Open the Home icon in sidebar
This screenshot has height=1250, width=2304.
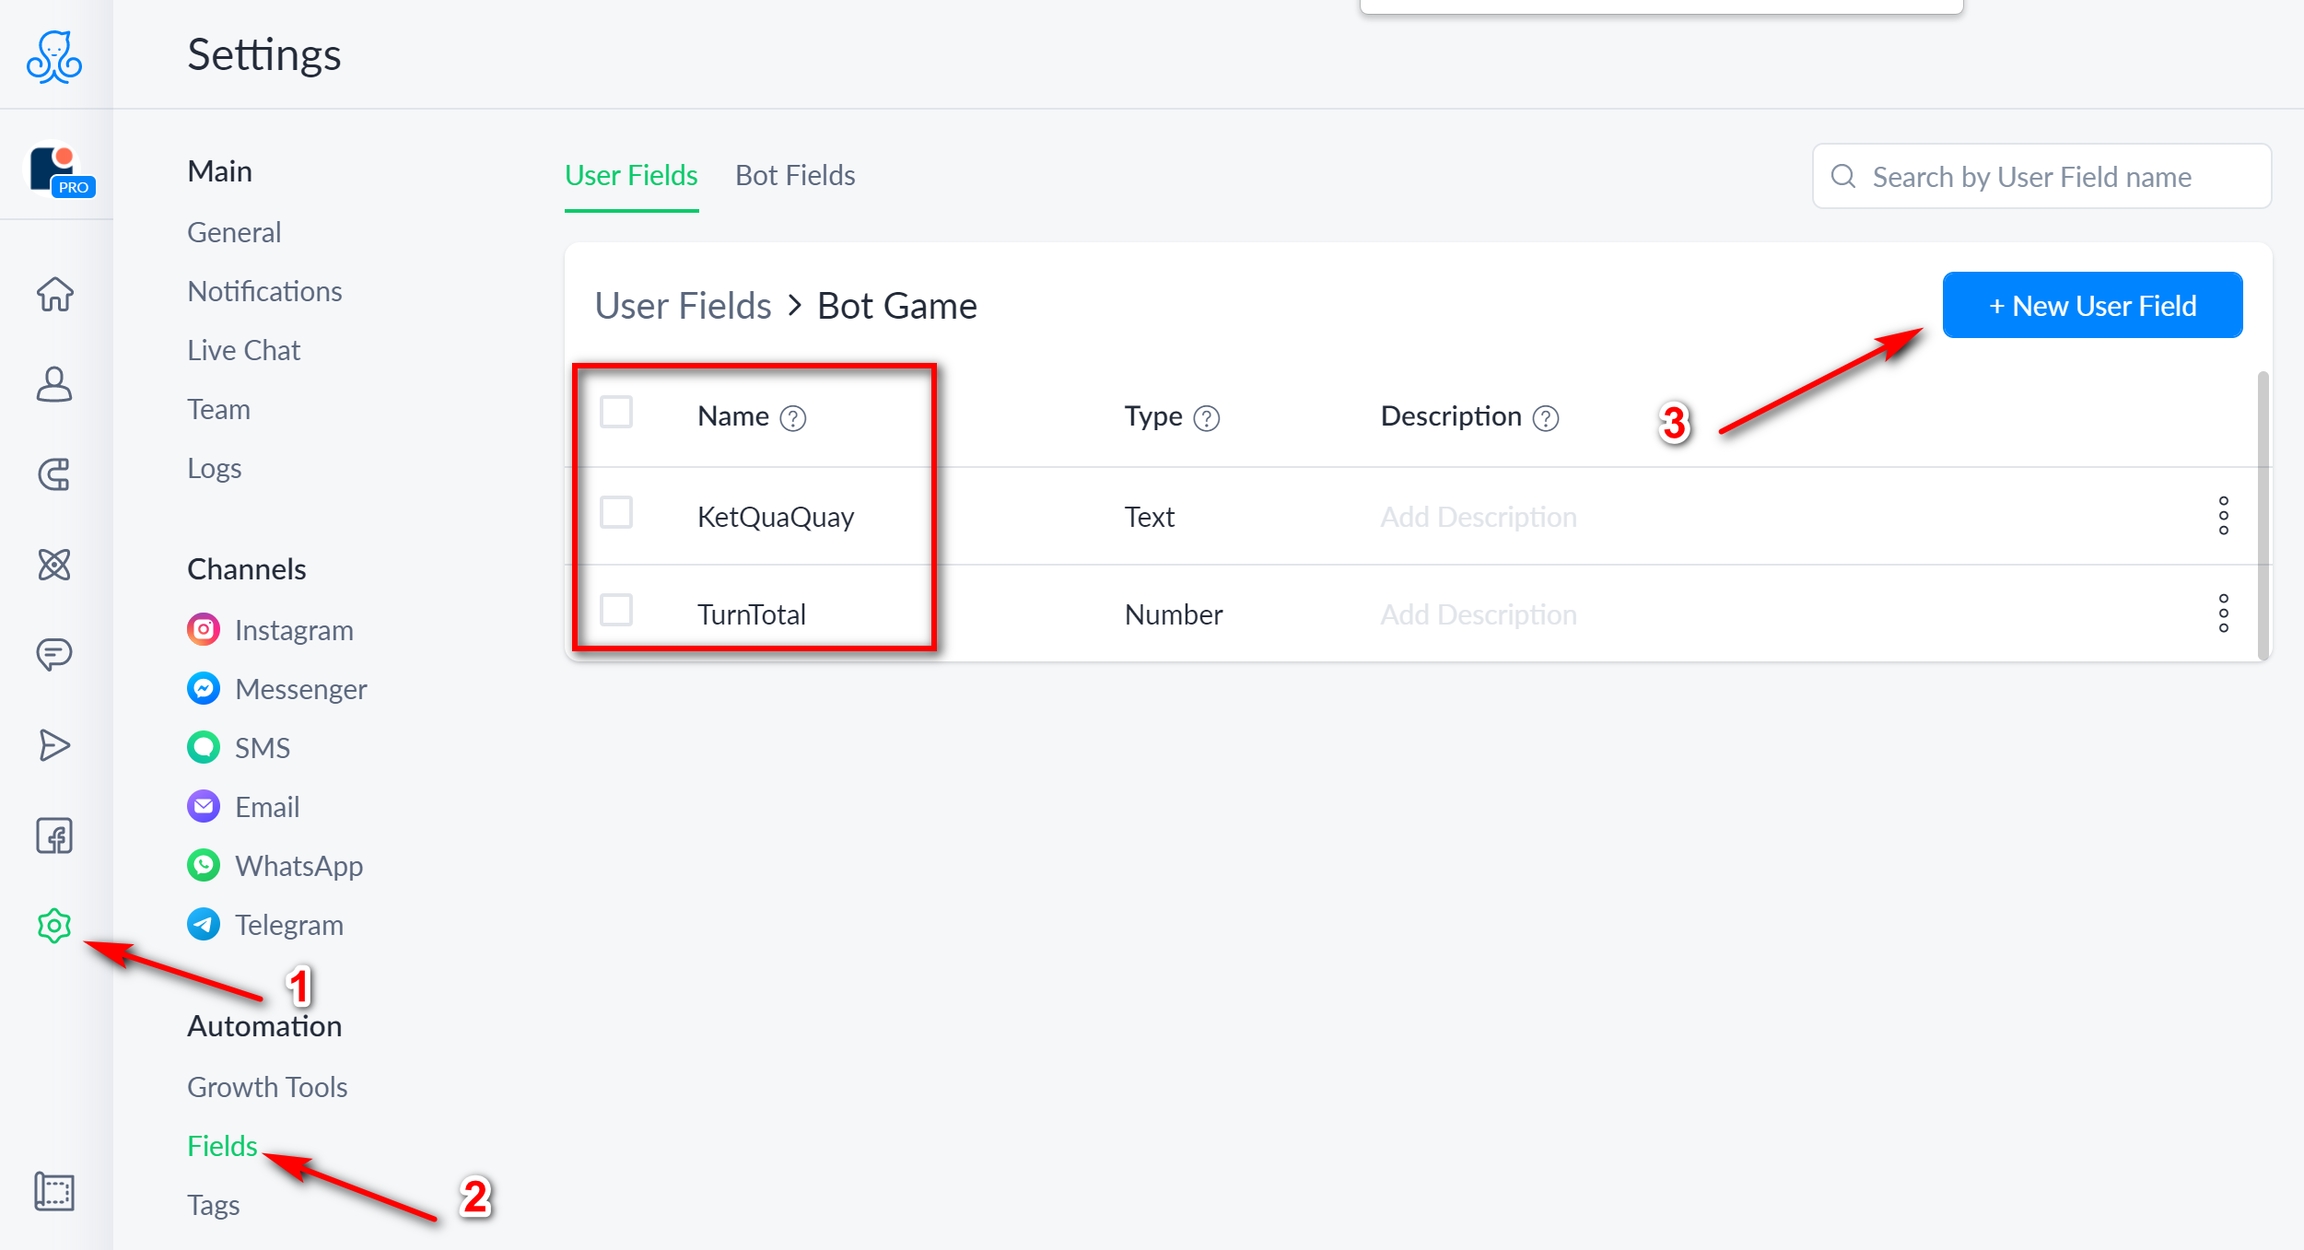pos(55,294)
